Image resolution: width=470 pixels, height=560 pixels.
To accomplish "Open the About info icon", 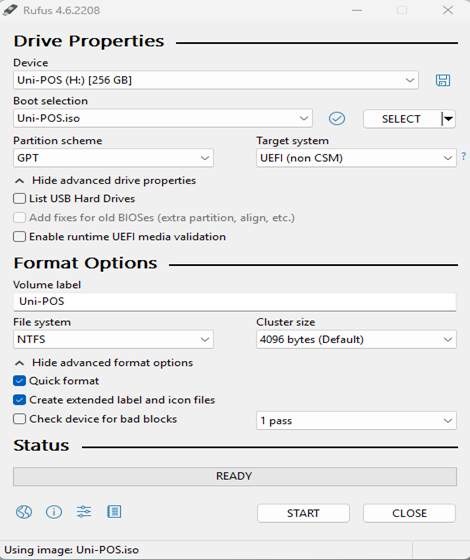I will pyautogui.click(x=54, y=512).
